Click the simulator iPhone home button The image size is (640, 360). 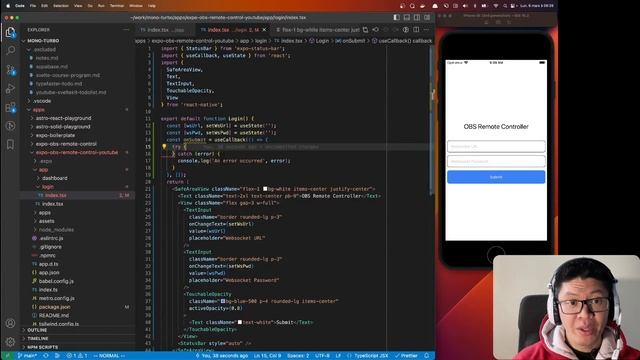[496, 255]
